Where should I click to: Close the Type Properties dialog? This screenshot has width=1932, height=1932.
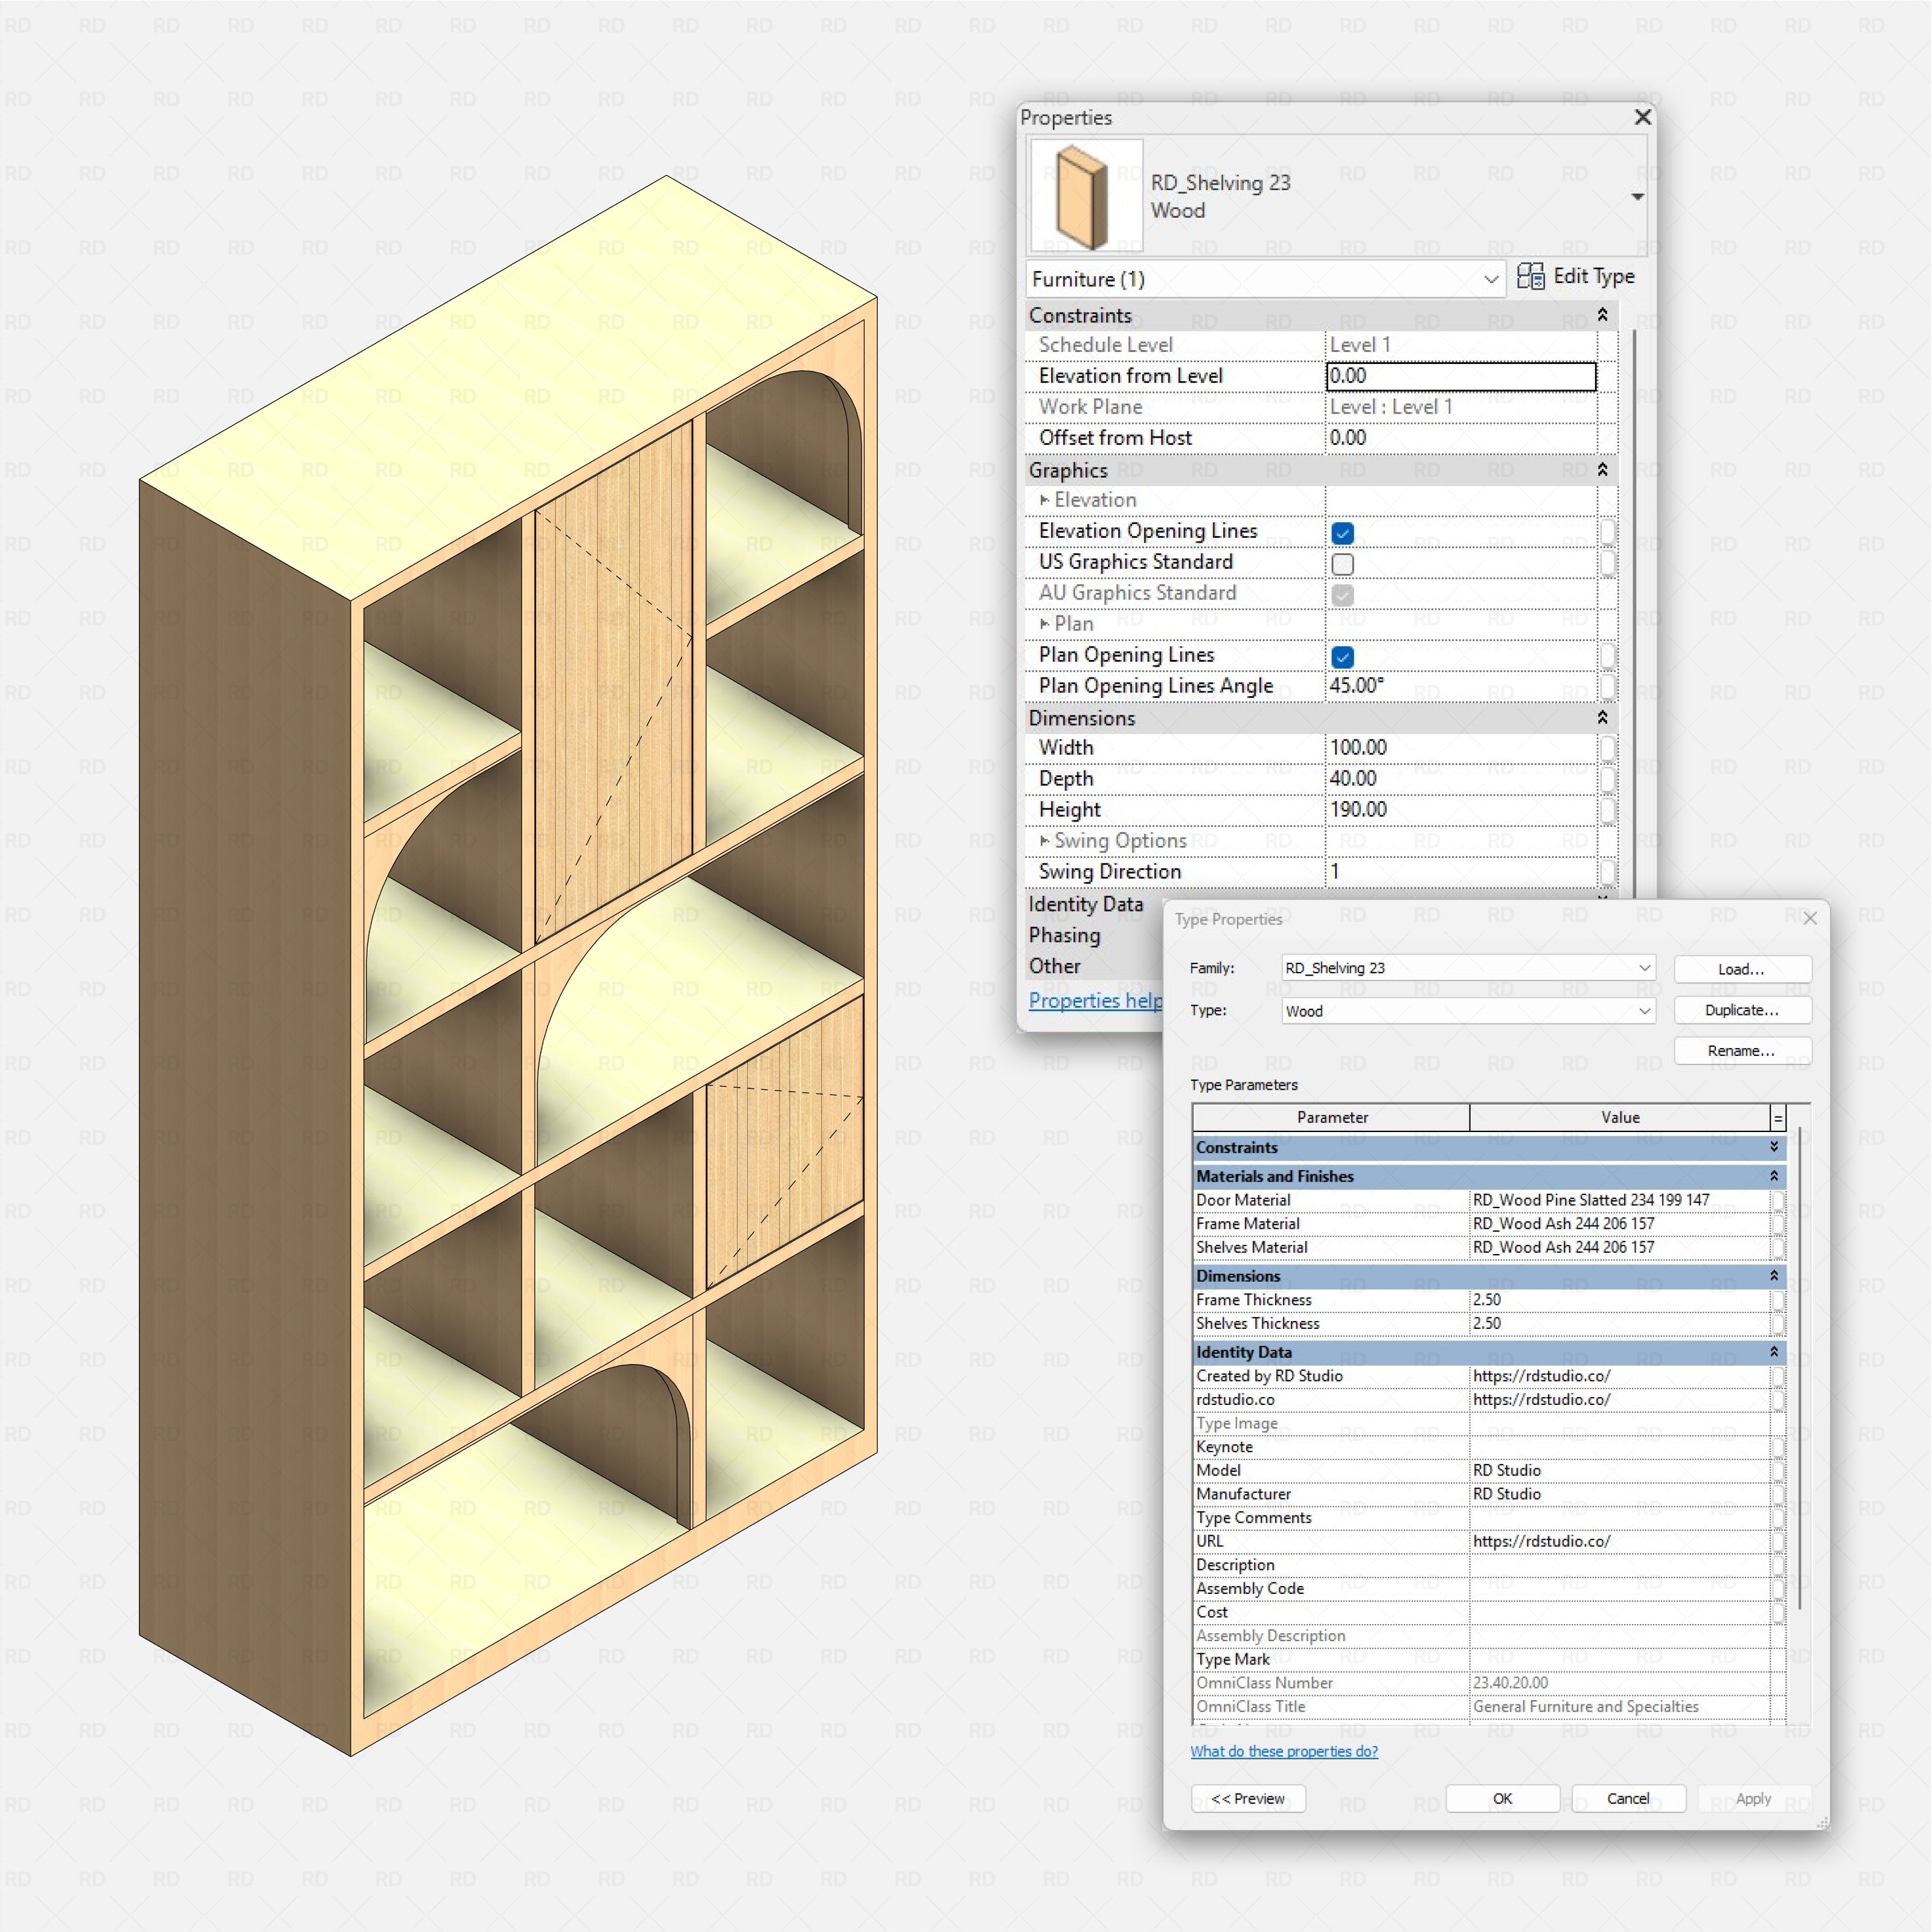1810,918
